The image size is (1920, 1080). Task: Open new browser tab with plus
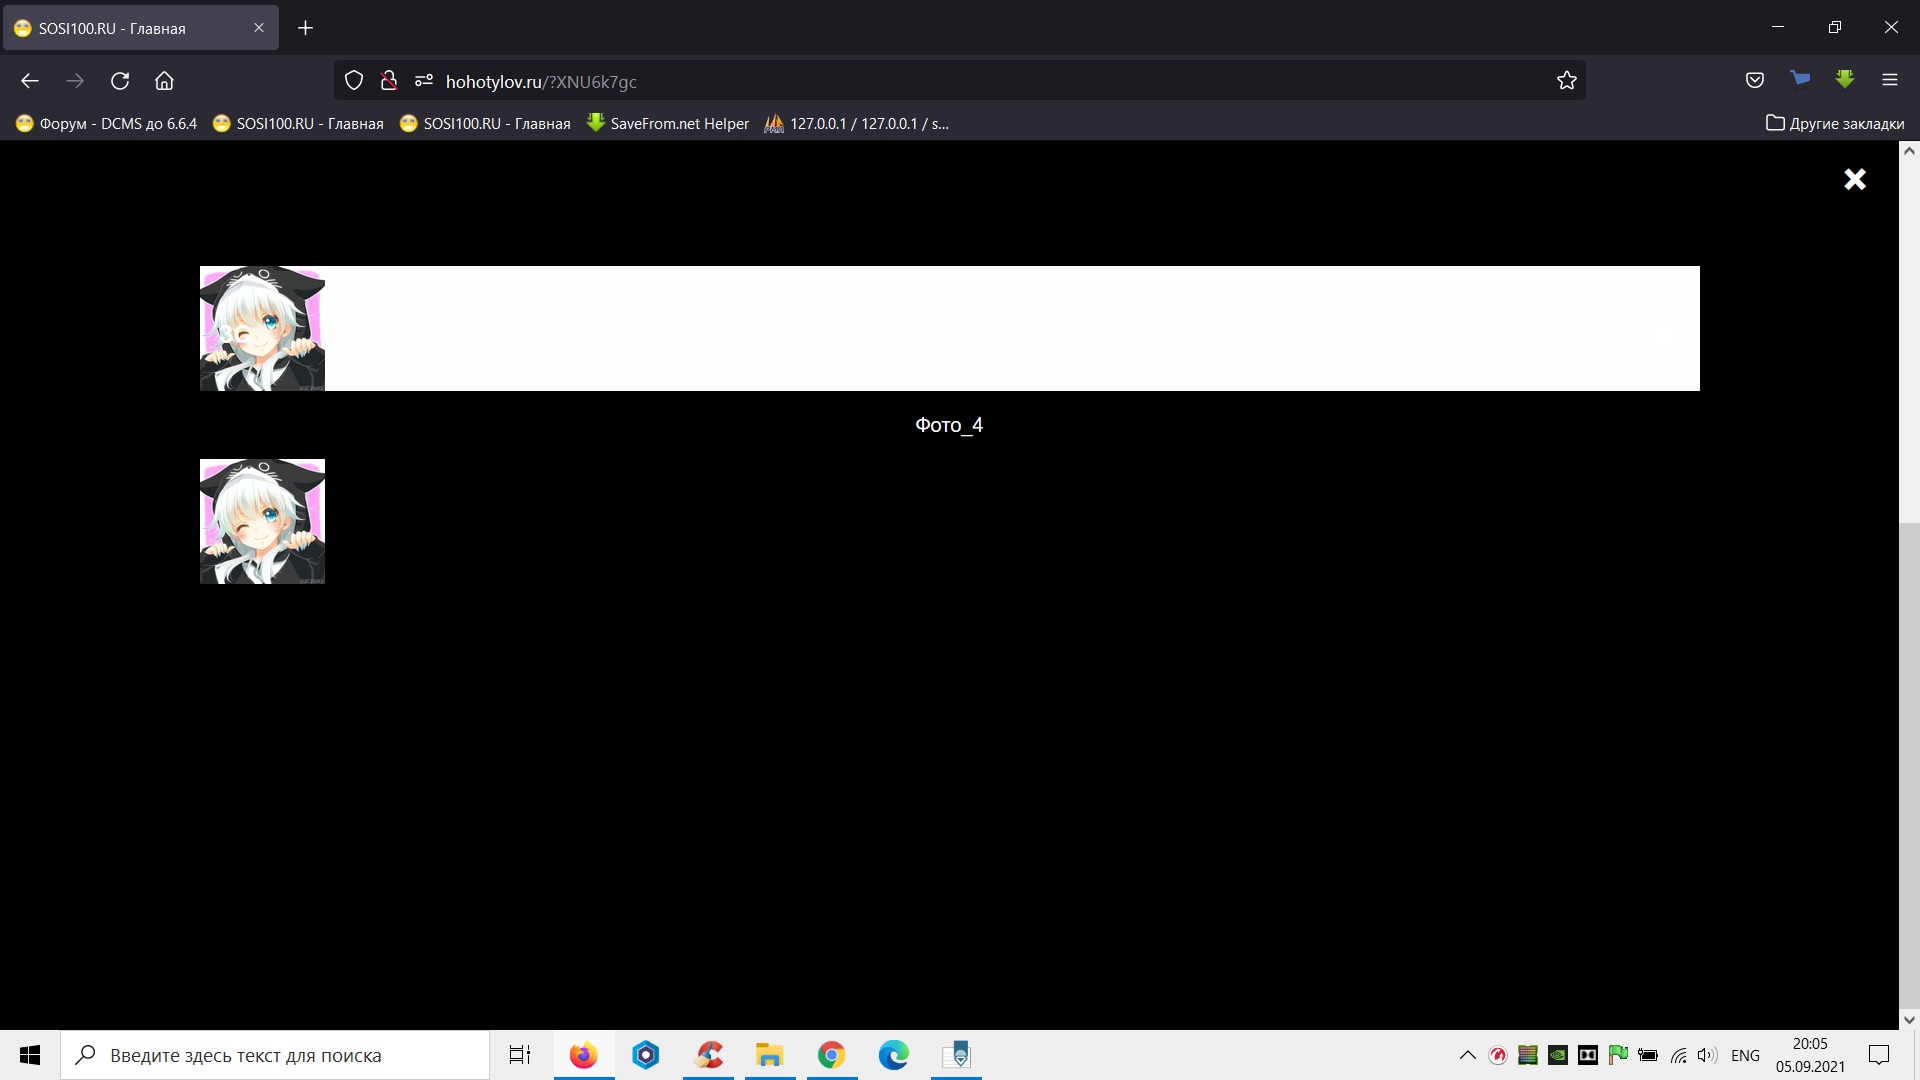(x=306, y=28)
